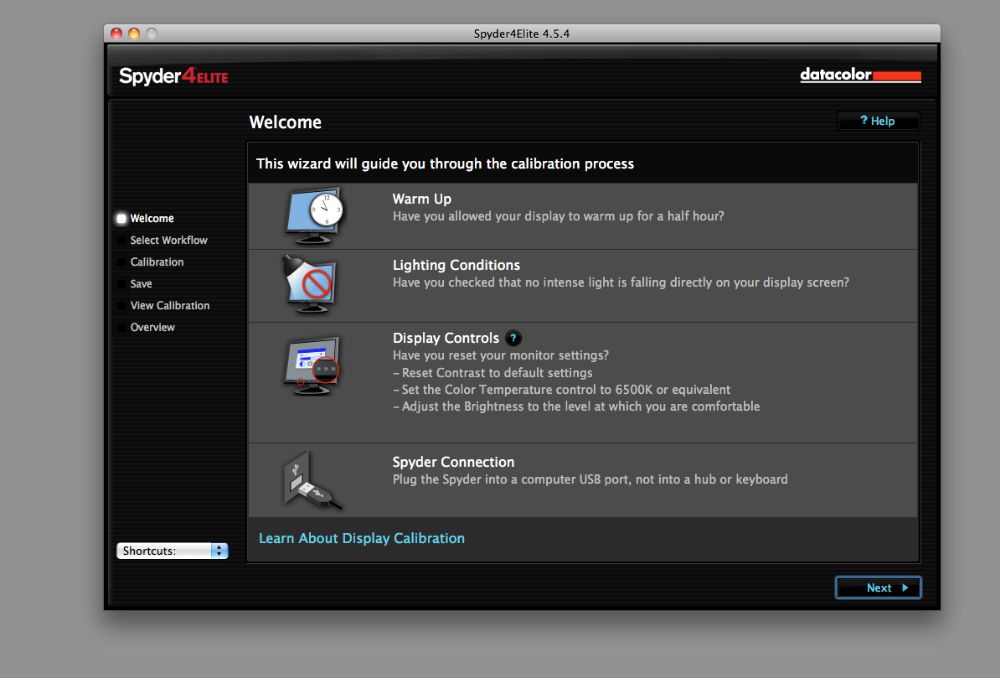Minimize the window with yellow button
This screenshot has height=678, width=1000.
134,33
